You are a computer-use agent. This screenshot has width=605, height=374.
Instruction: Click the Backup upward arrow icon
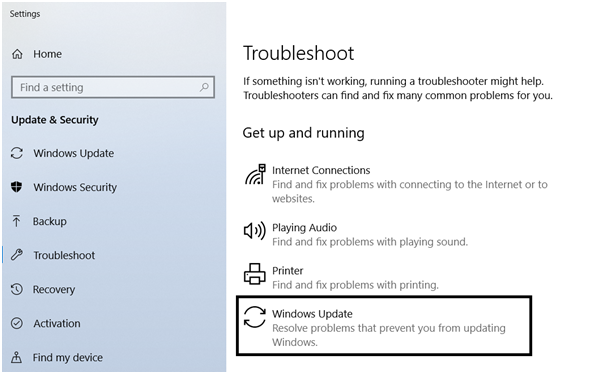pyautogui.click(x=16, y=221)
